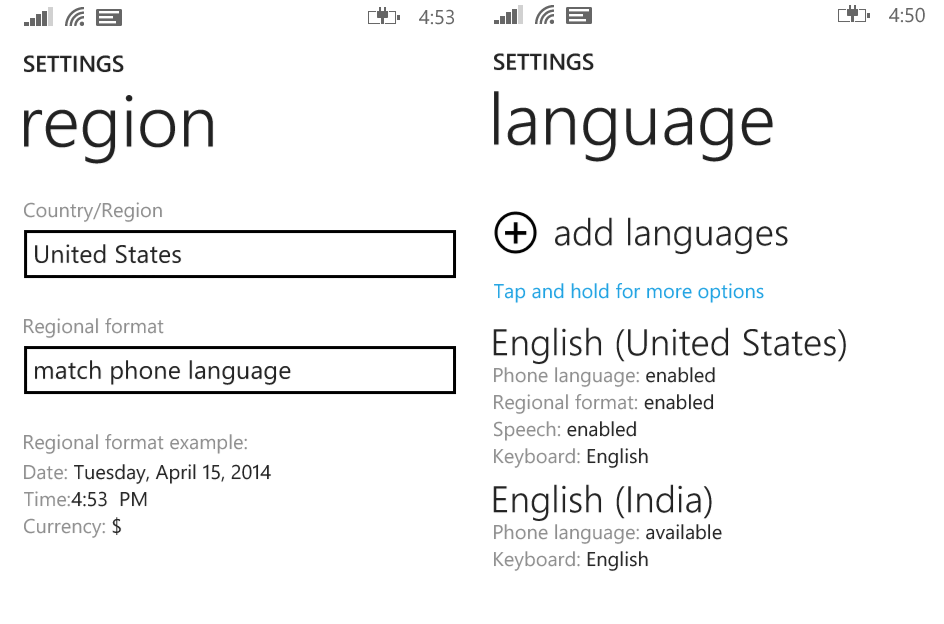Tap the 4:50 clock in status bar

click(906, 15)
